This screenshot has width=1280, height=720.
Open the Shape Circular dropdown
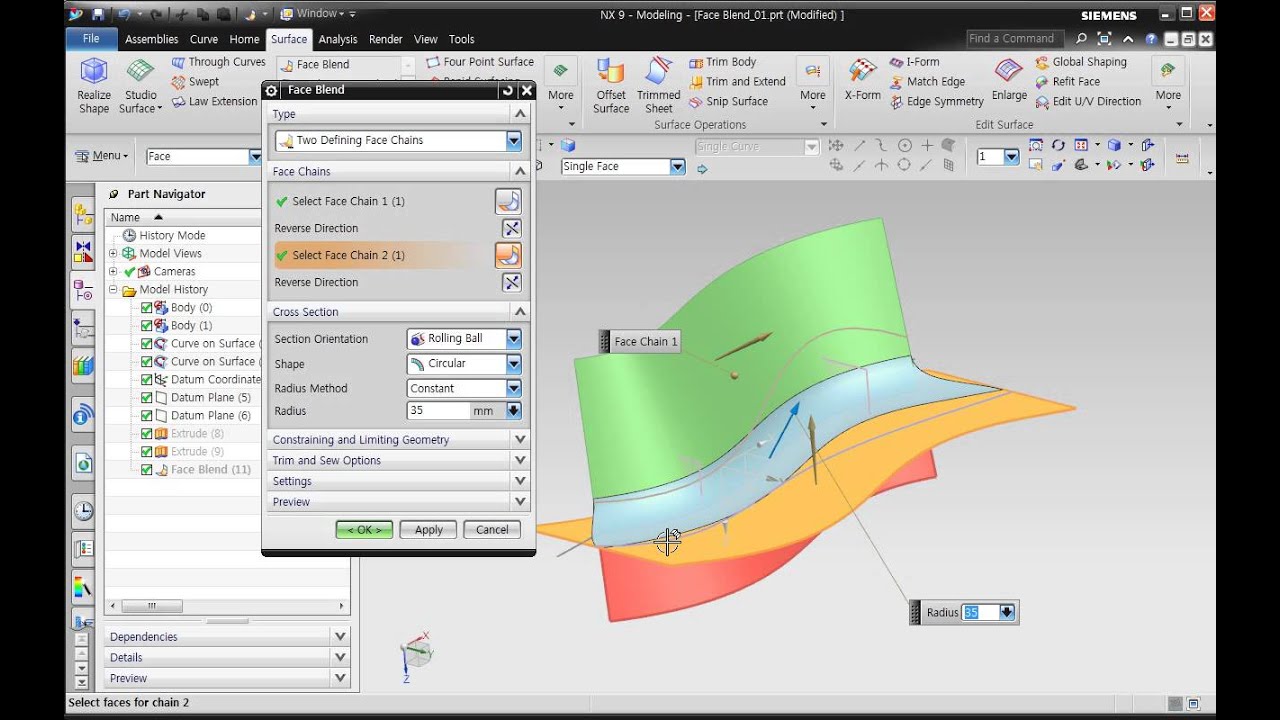[x=464, y=364]
